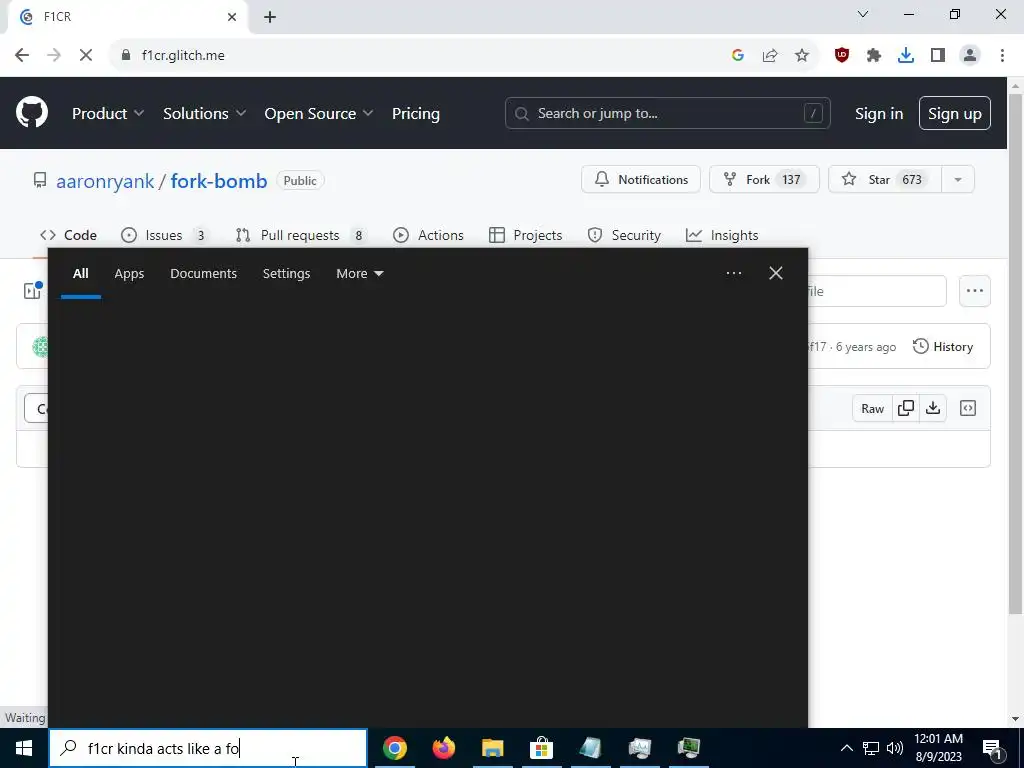Open the Projects tab

pyautogui.click(x=526, y=235)
